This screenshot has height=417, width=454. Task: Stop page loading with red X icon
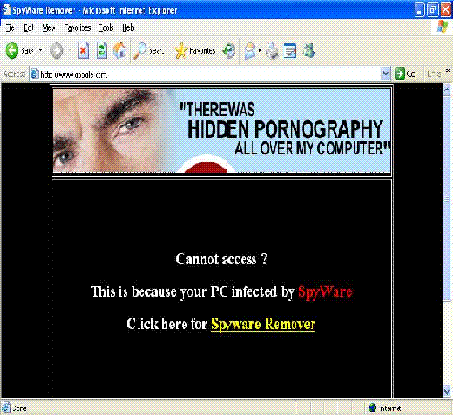coord(83,51)
